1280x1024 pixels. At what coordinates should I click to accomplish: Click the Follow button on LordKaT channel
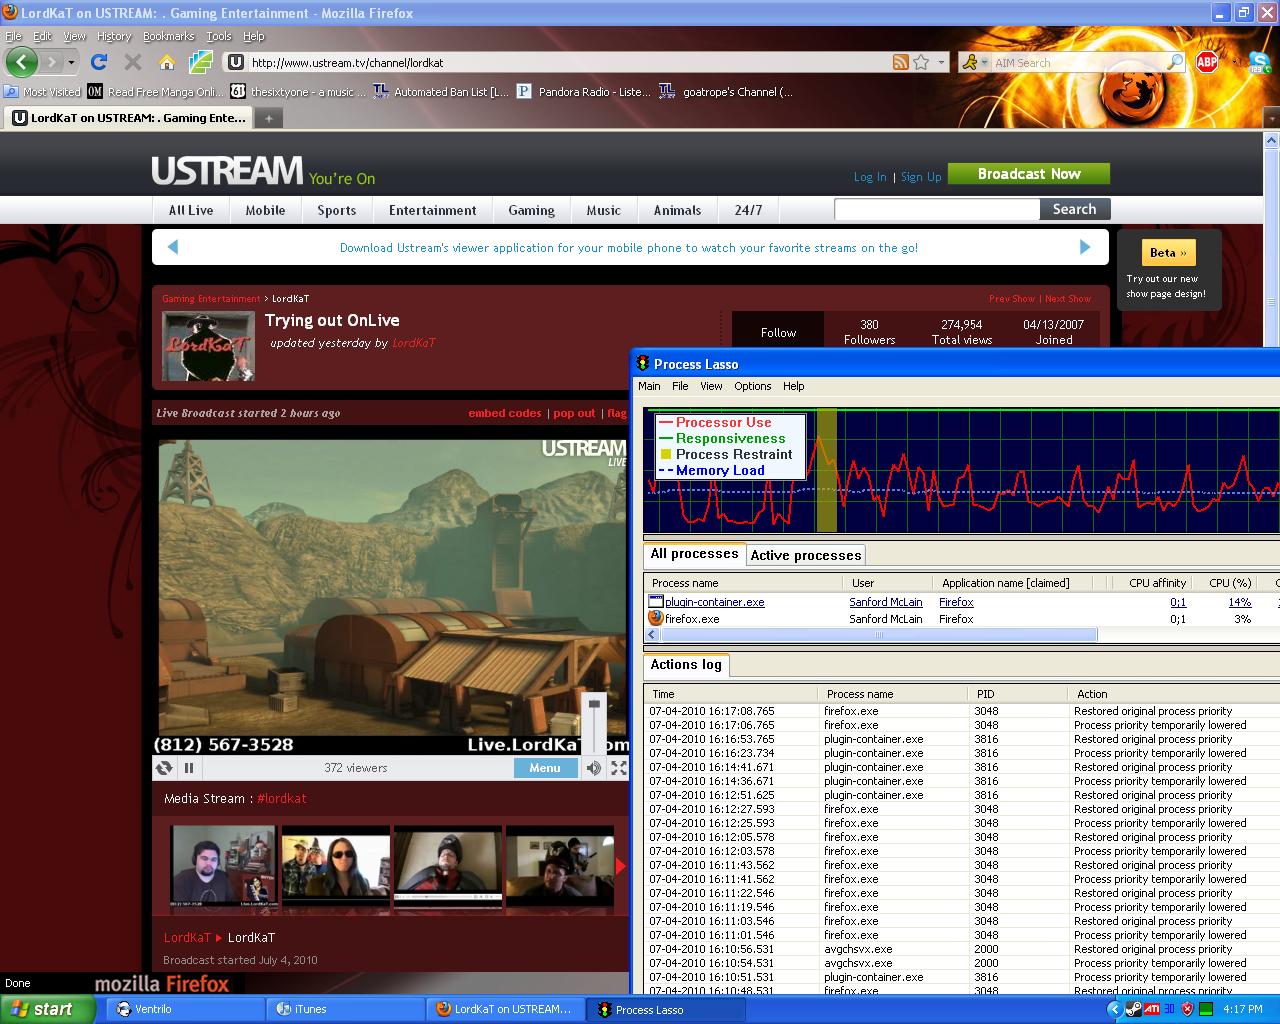tap(778, 332)
